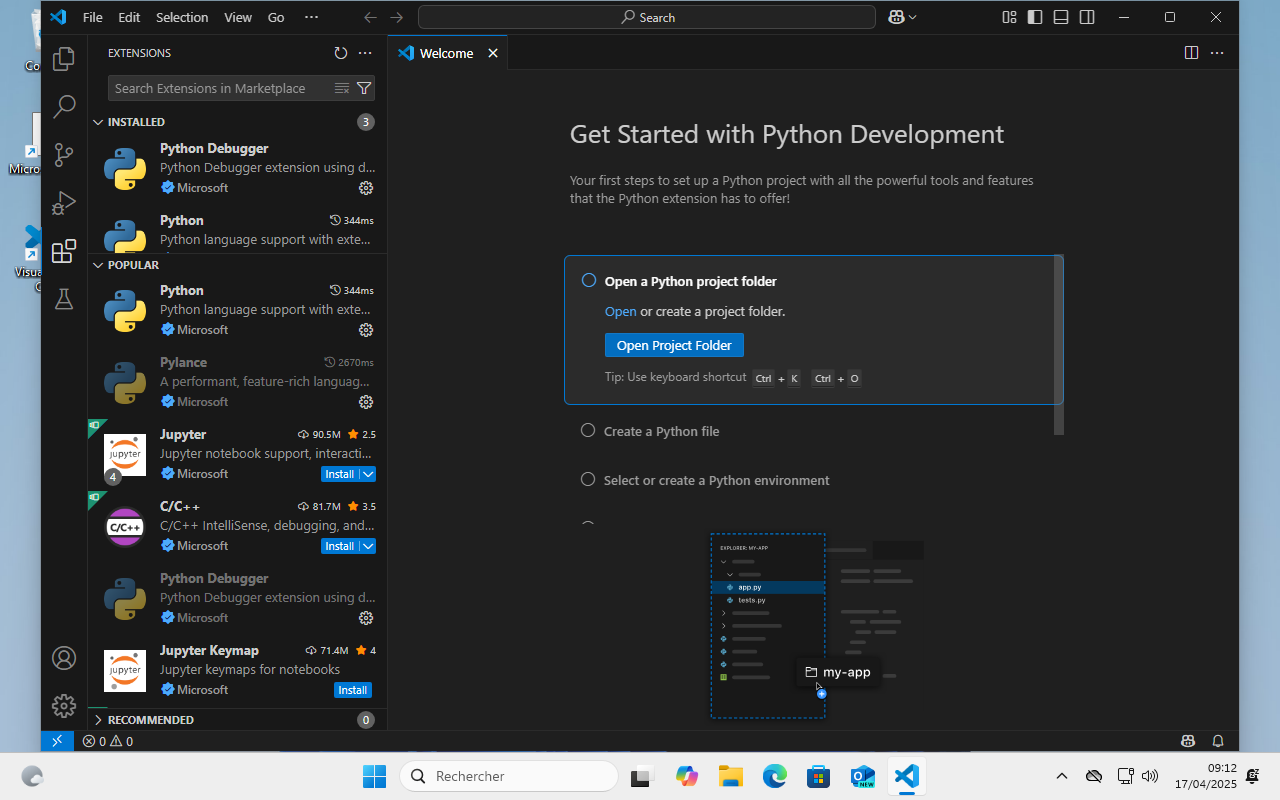Open the View menu
Image resolution: width=1280 pixels, height=800 pixels.
coord(238,17)
